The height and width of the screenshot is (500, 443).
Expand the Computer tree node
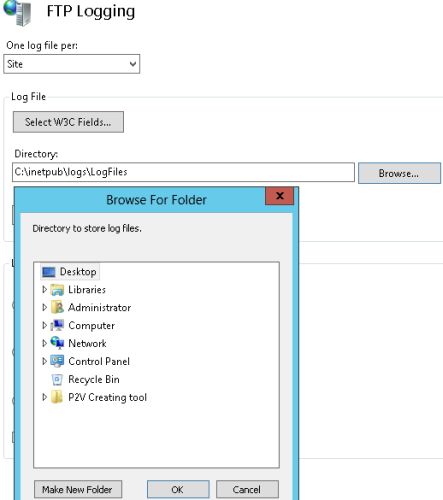44,325
